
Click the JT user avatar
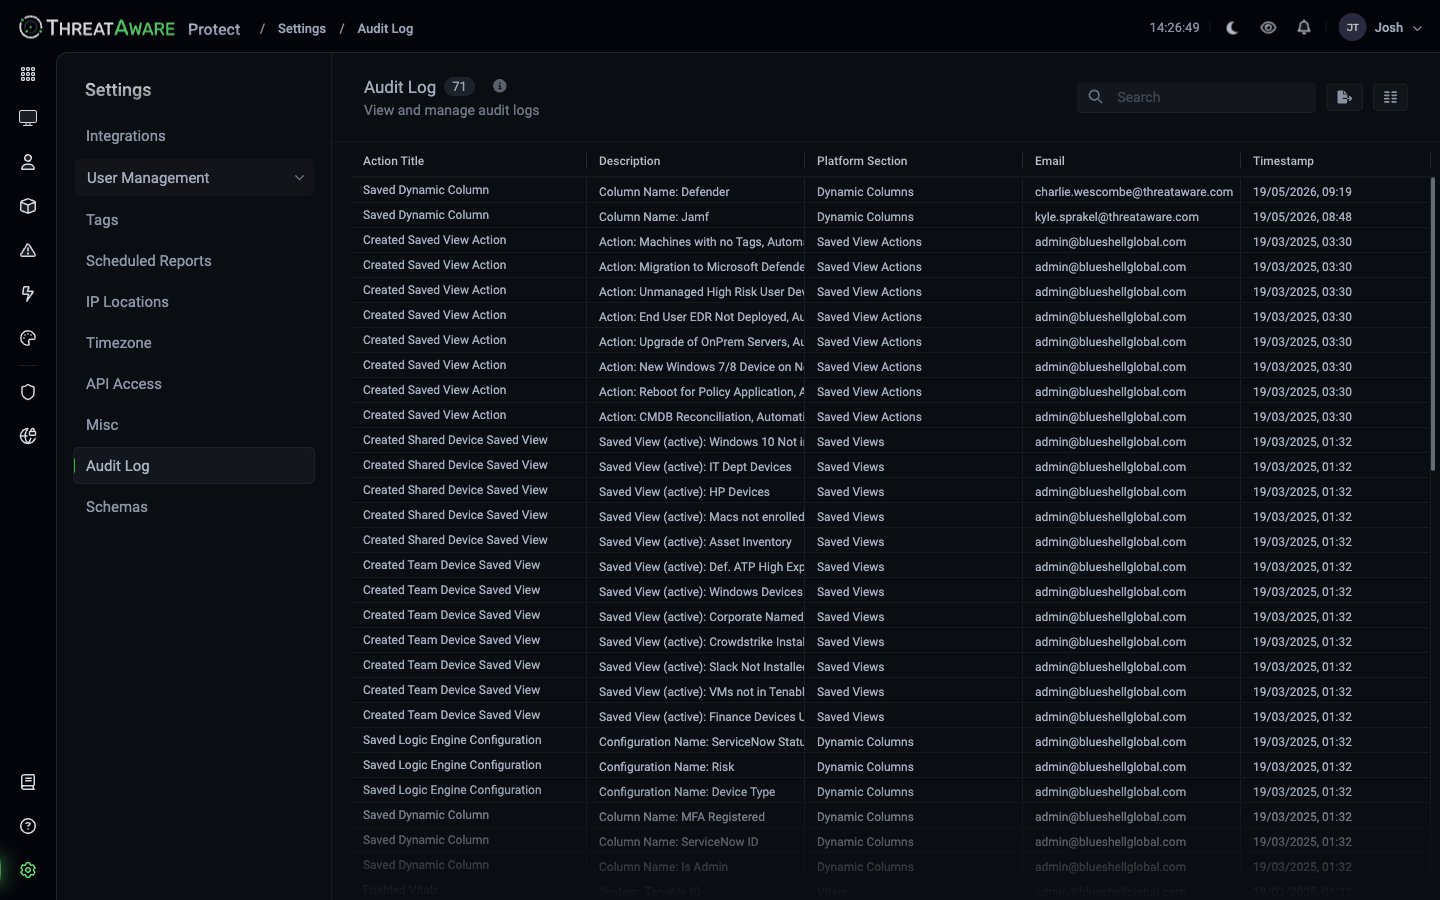(1352, 28)
